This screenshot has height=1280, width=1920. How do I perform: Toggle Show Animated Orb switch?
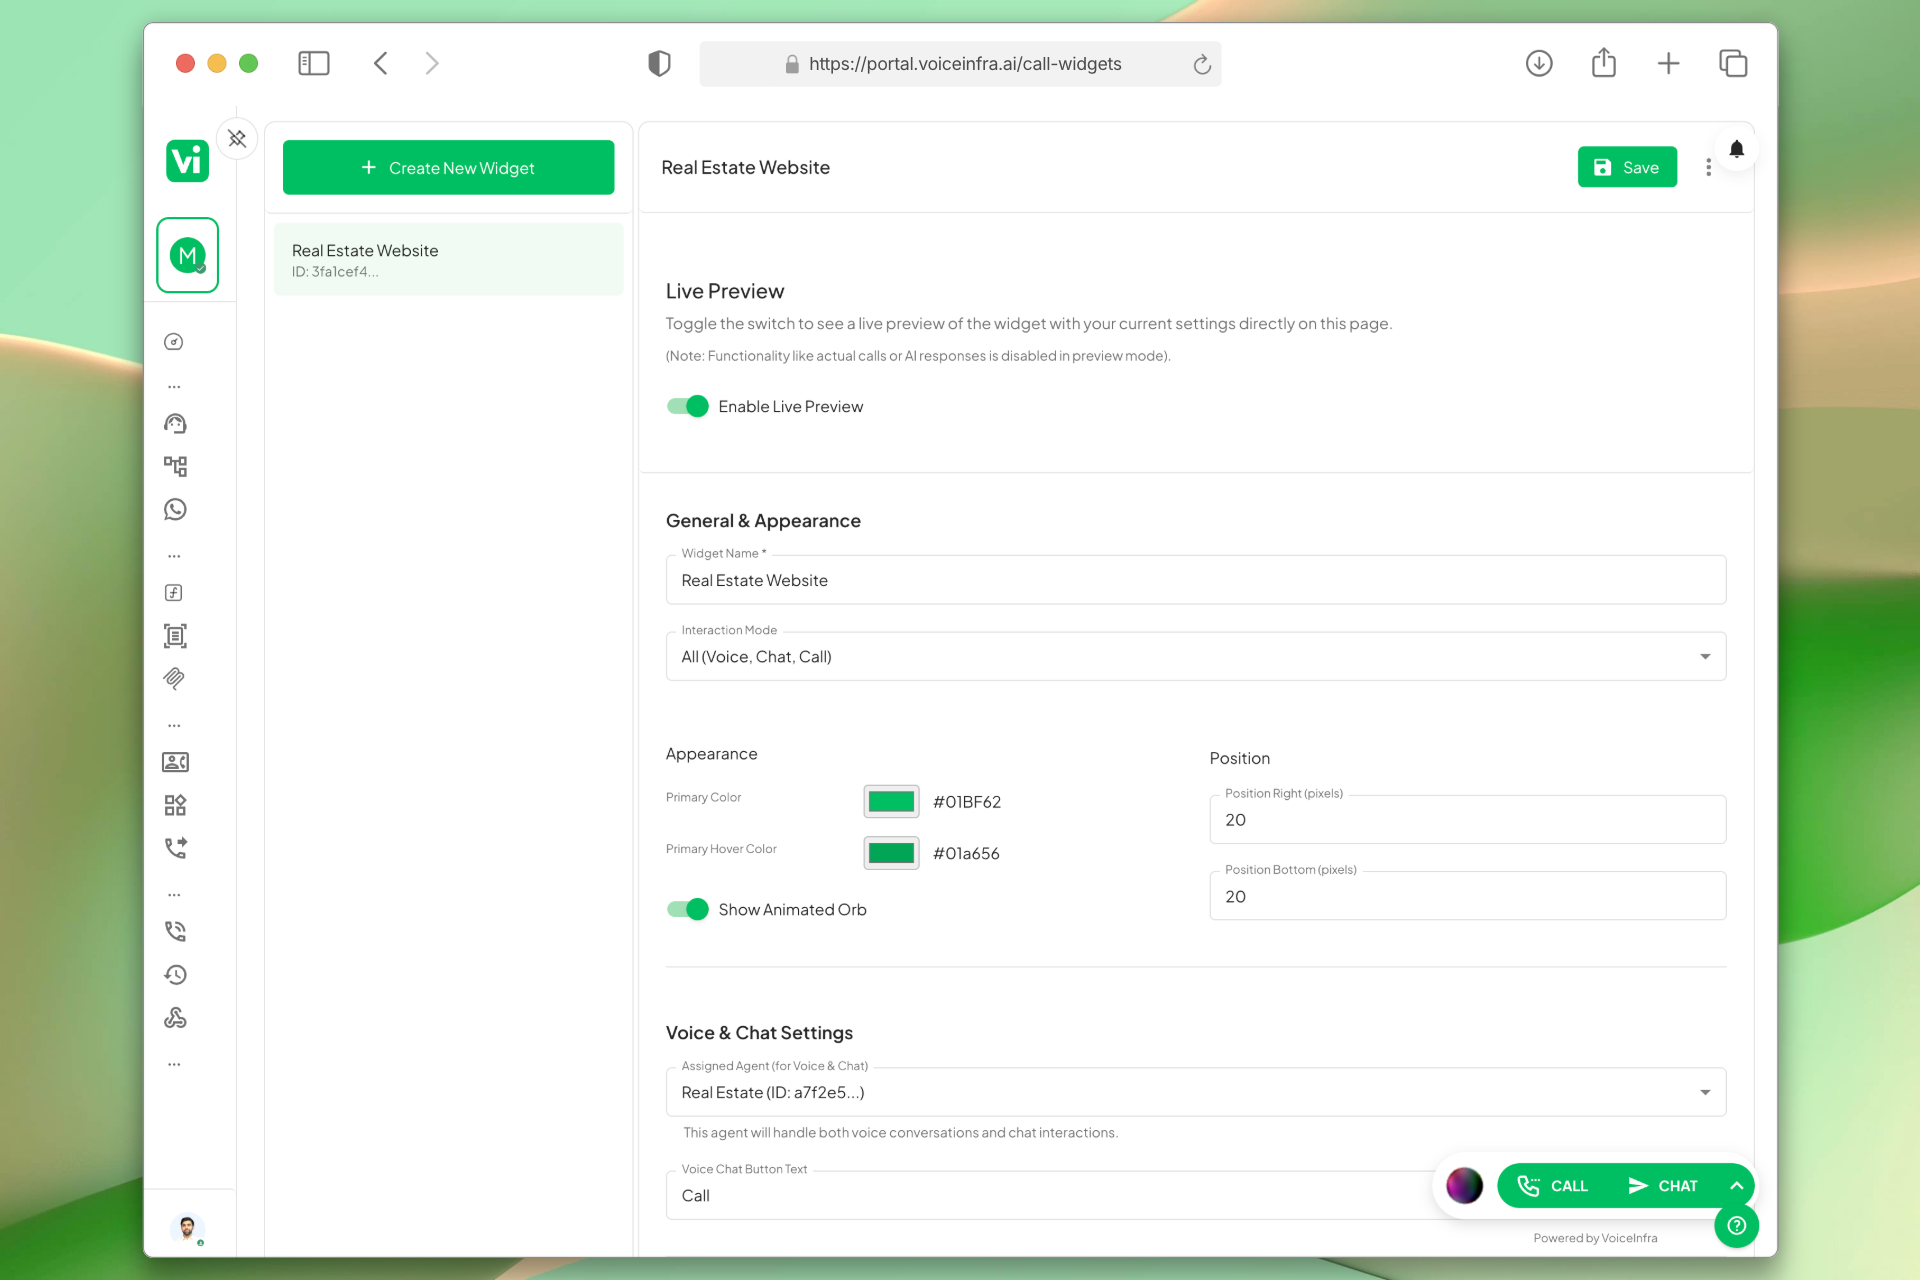(688, 909)
